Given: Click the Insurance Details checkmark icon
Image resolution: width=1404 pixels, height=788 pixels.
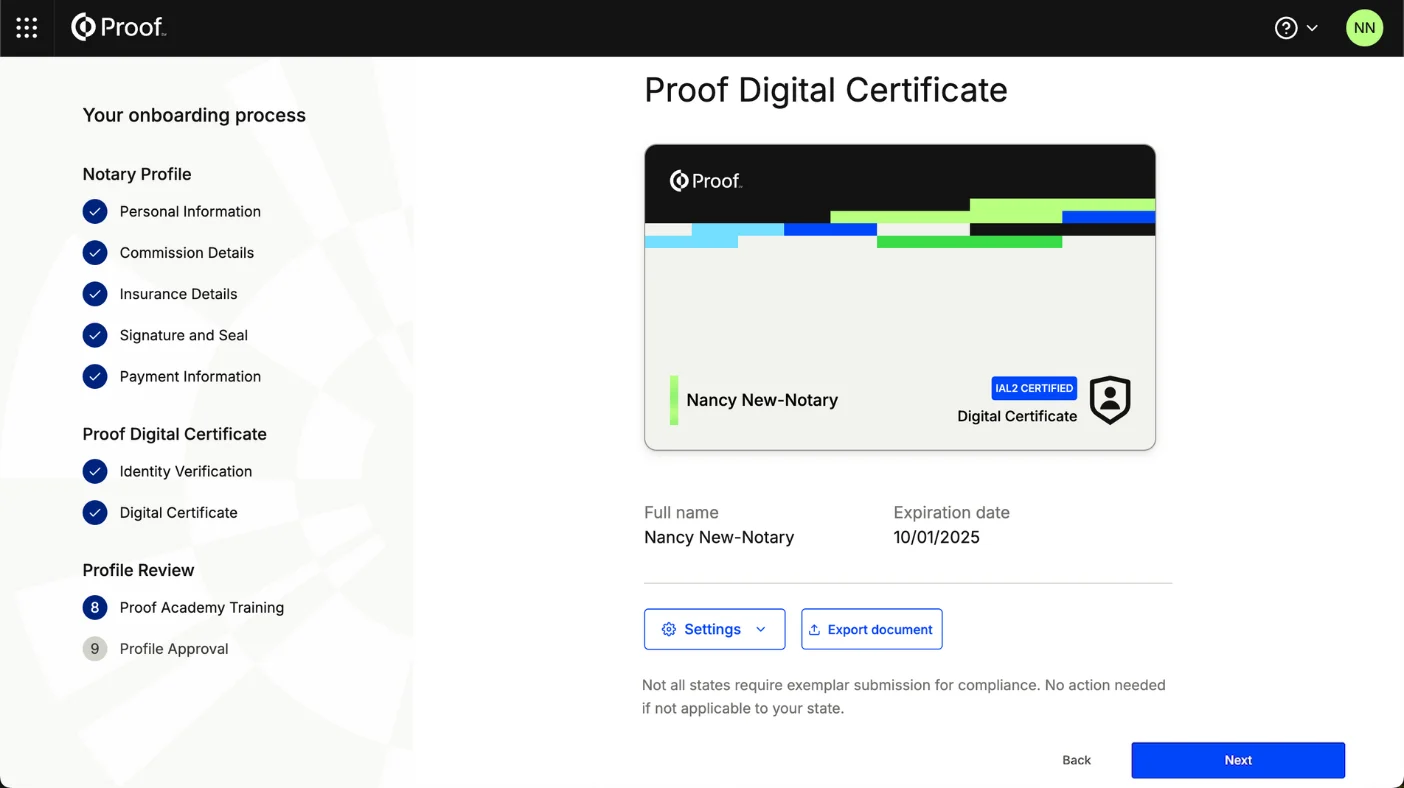Looking at the screenshot, I should pos(95,294).
